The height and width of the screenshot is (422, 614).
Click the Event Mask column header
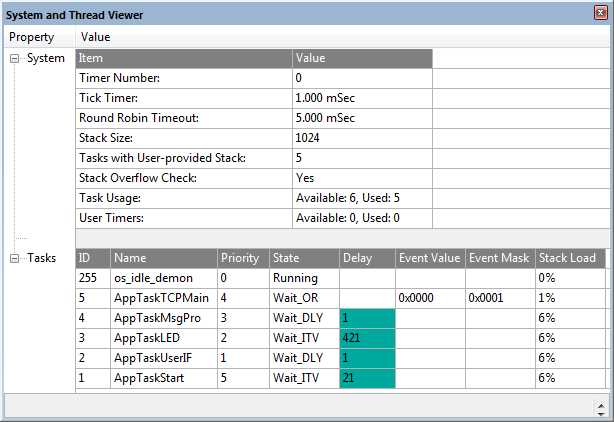coord(500,258)
